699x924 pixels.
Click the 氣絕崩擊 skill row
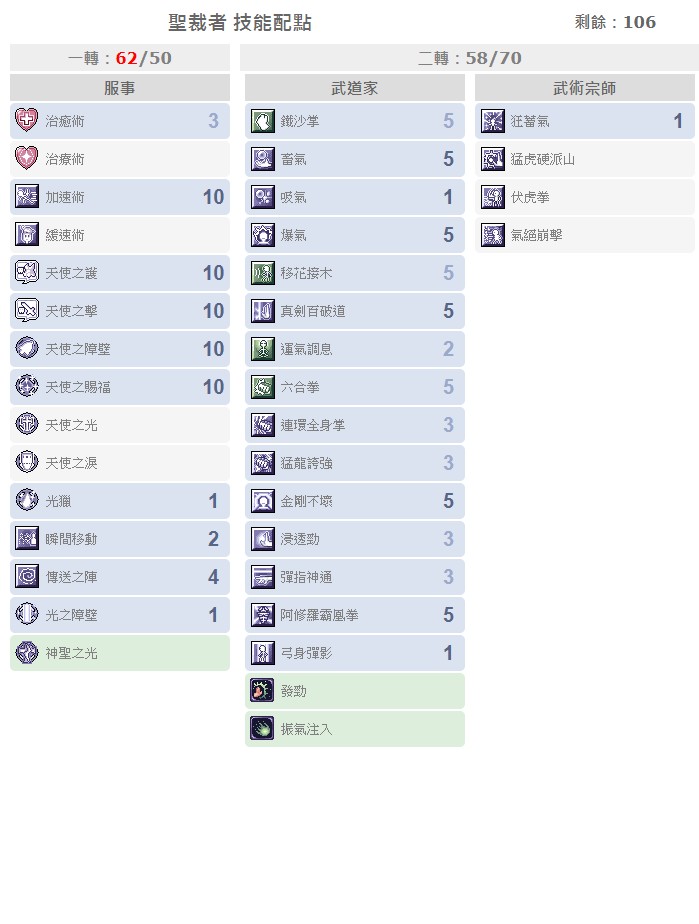[585, 235]
